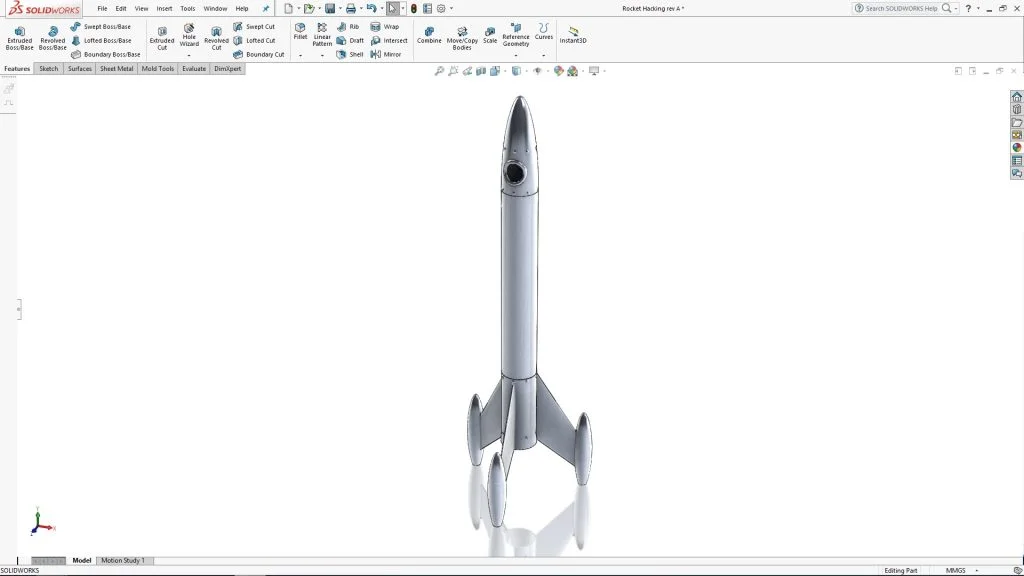1024x576 pixels.
Task: Expand the Display Style dropdown arrow
Action: pos(527,70)
